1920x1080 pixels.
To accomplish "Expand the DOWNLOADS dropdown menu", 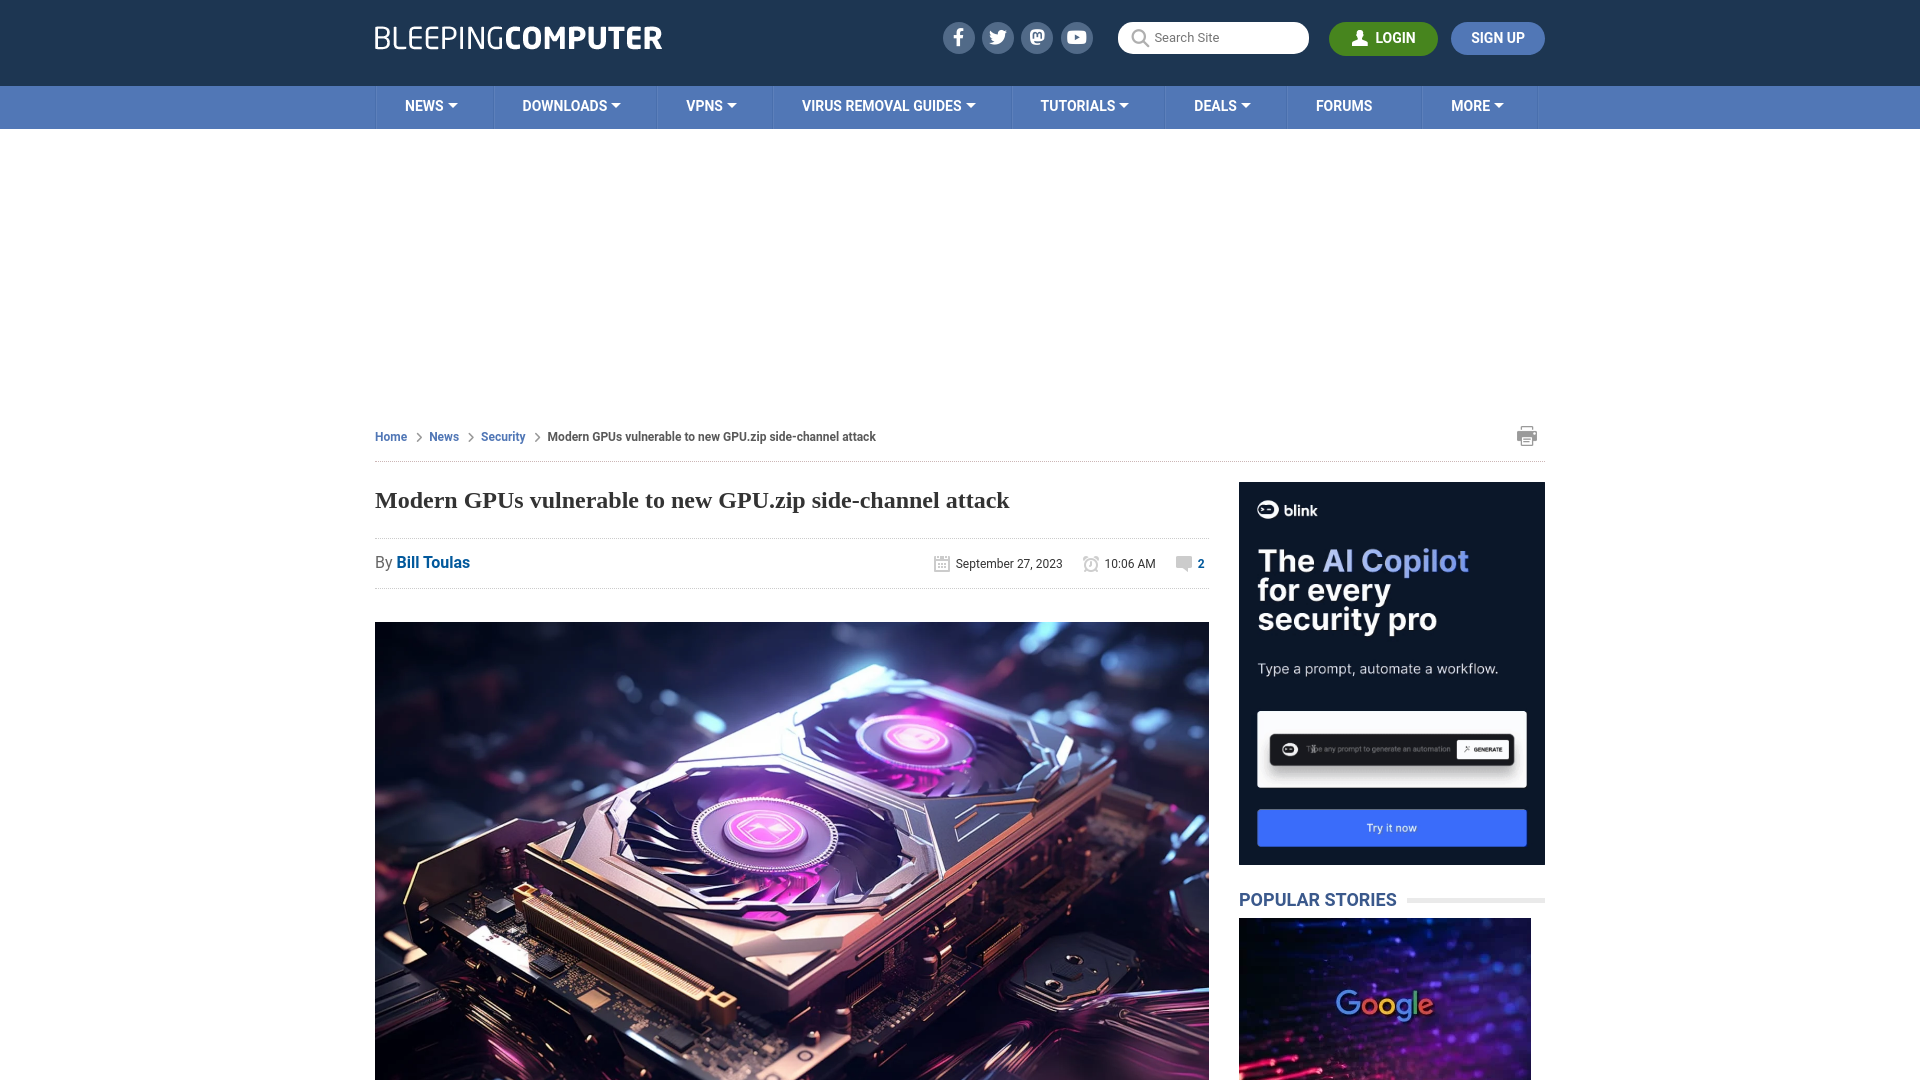I will 571,105.
